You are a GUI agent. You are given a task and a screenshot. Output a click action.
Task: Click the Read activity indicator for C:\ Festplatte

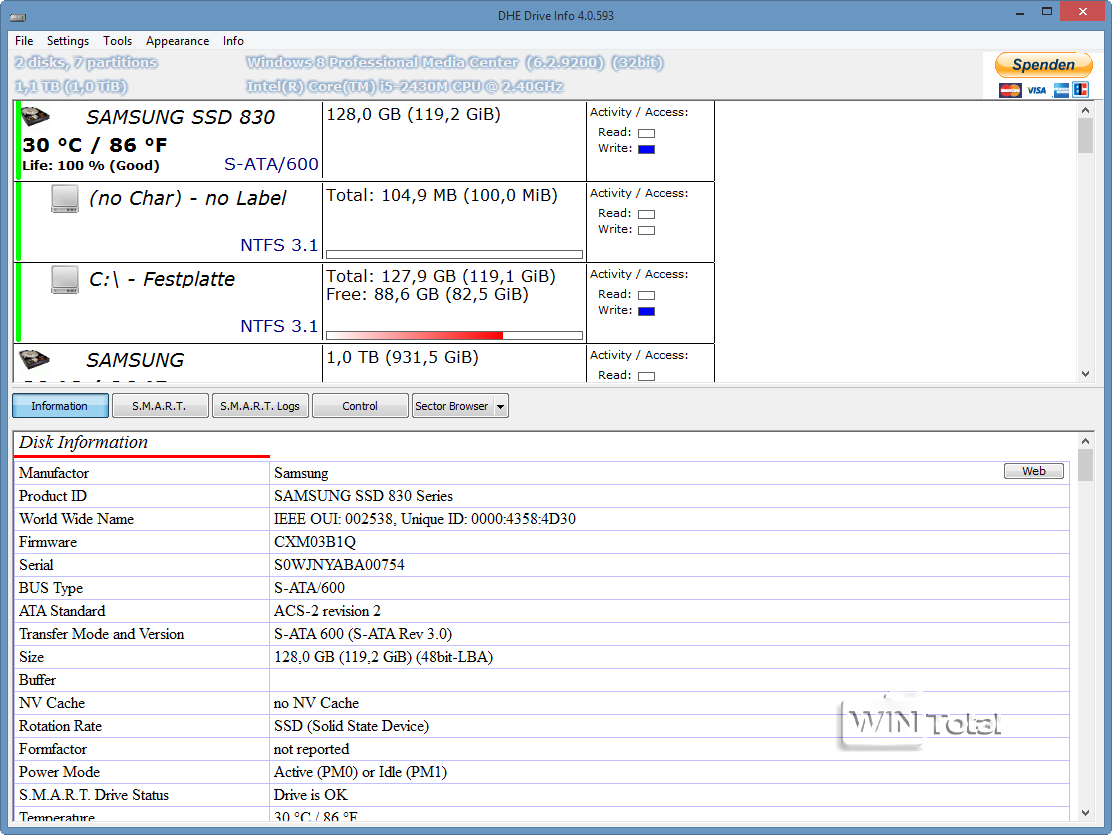click(x=646, y=295)
